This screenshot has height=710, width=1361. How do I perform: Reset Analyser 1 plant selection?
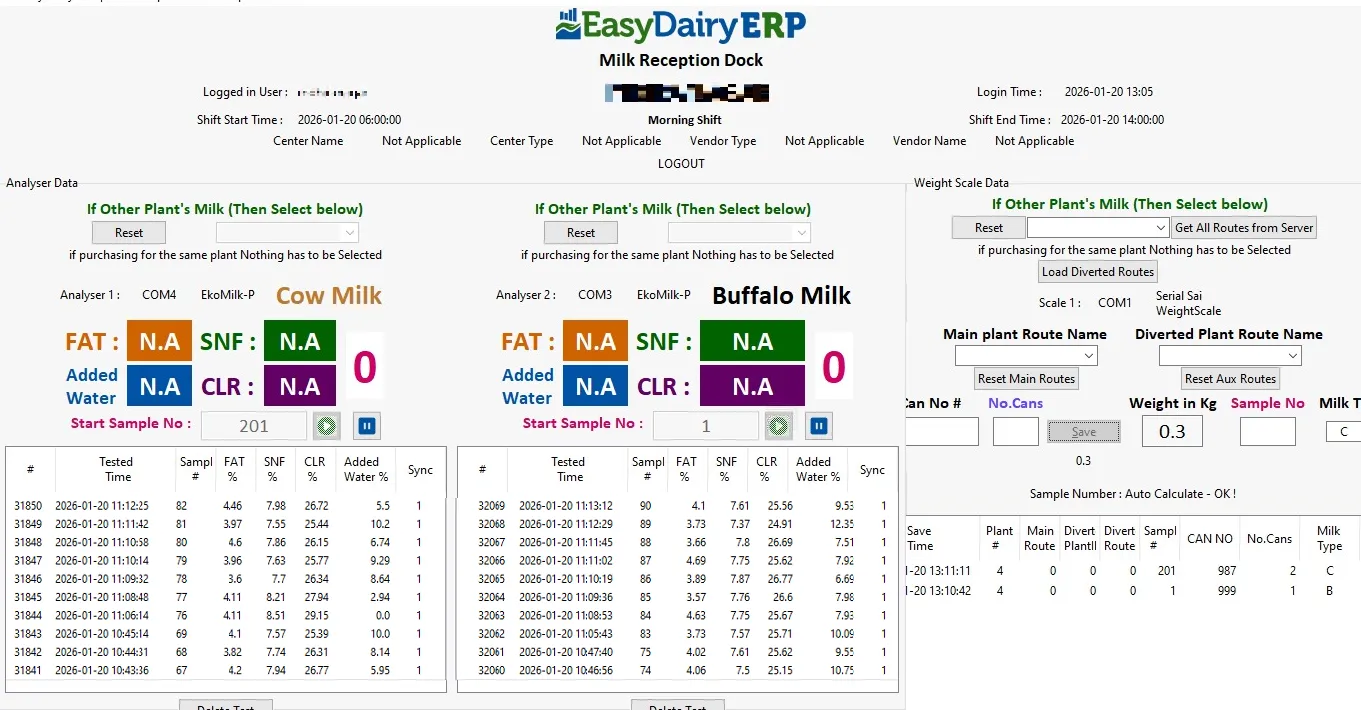[128, 232]
